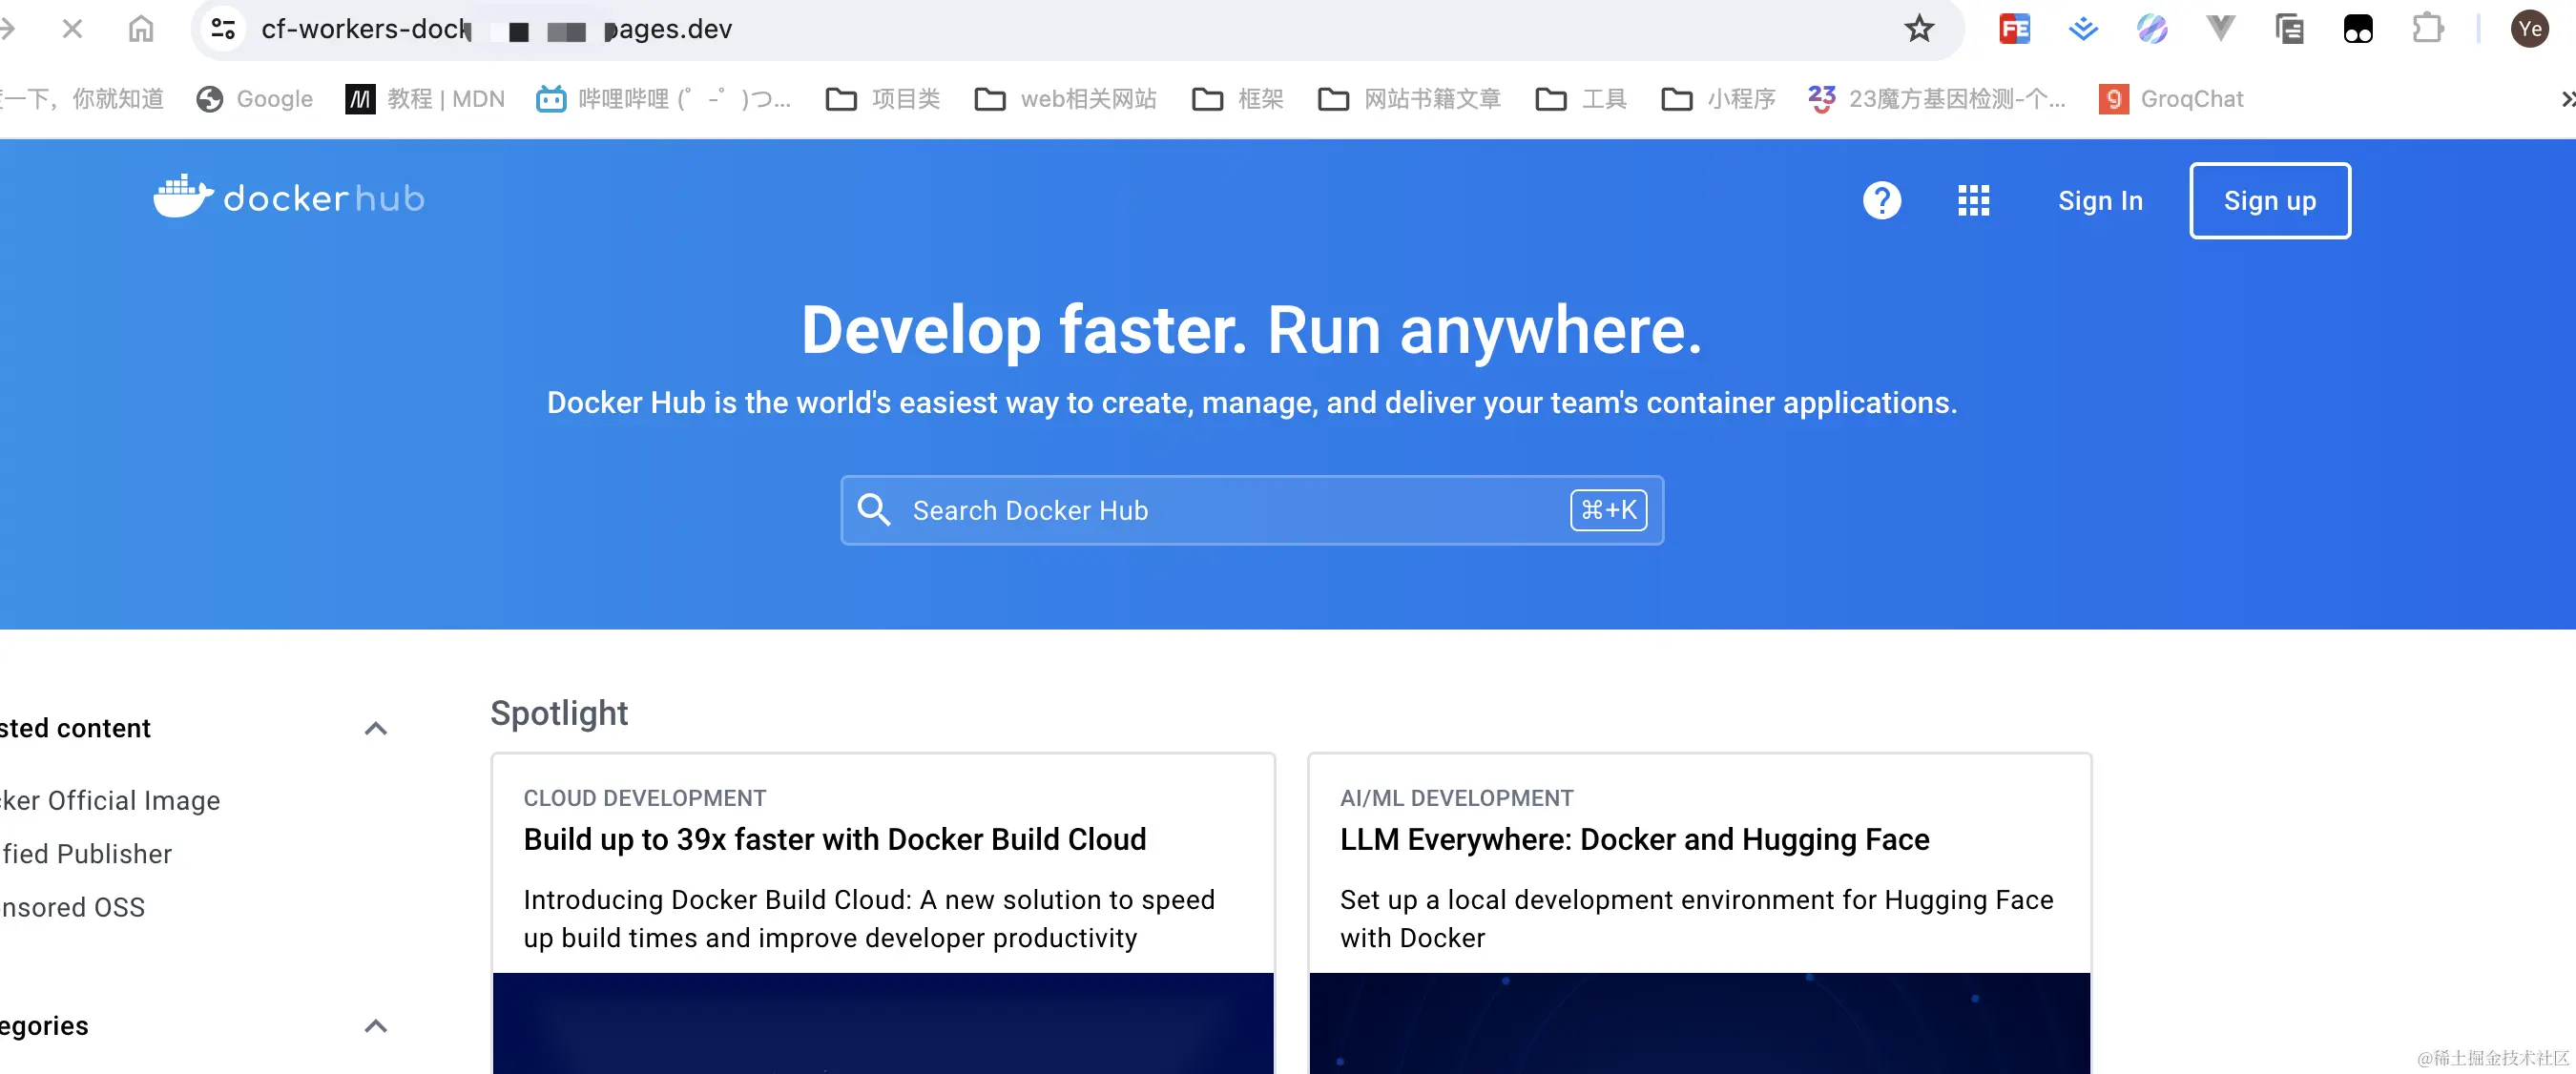
Task: Collapse the Categories section chevron
Action: coord(376,1026)
